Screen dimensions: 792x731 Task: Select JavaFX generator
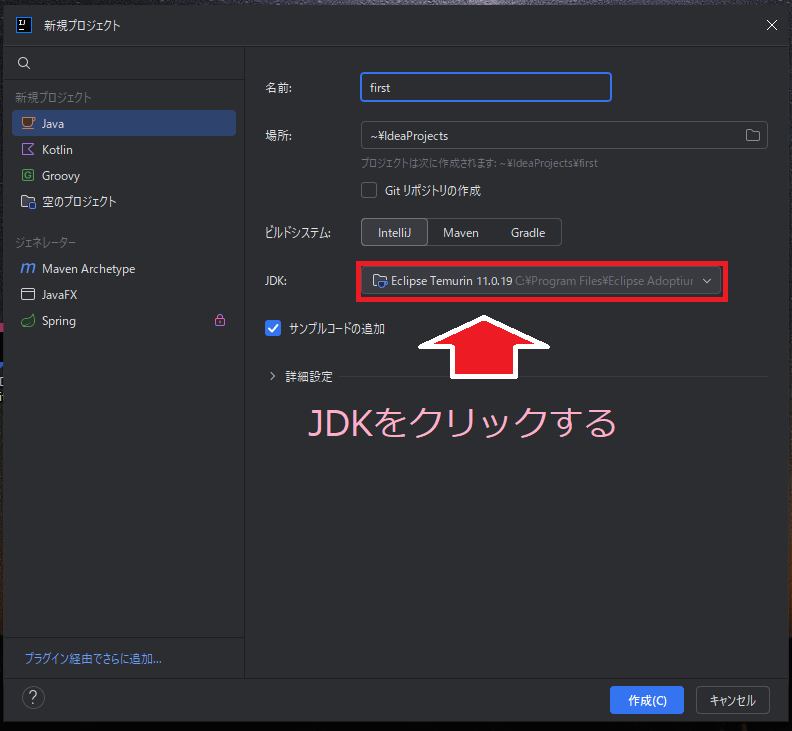[124, 294]
